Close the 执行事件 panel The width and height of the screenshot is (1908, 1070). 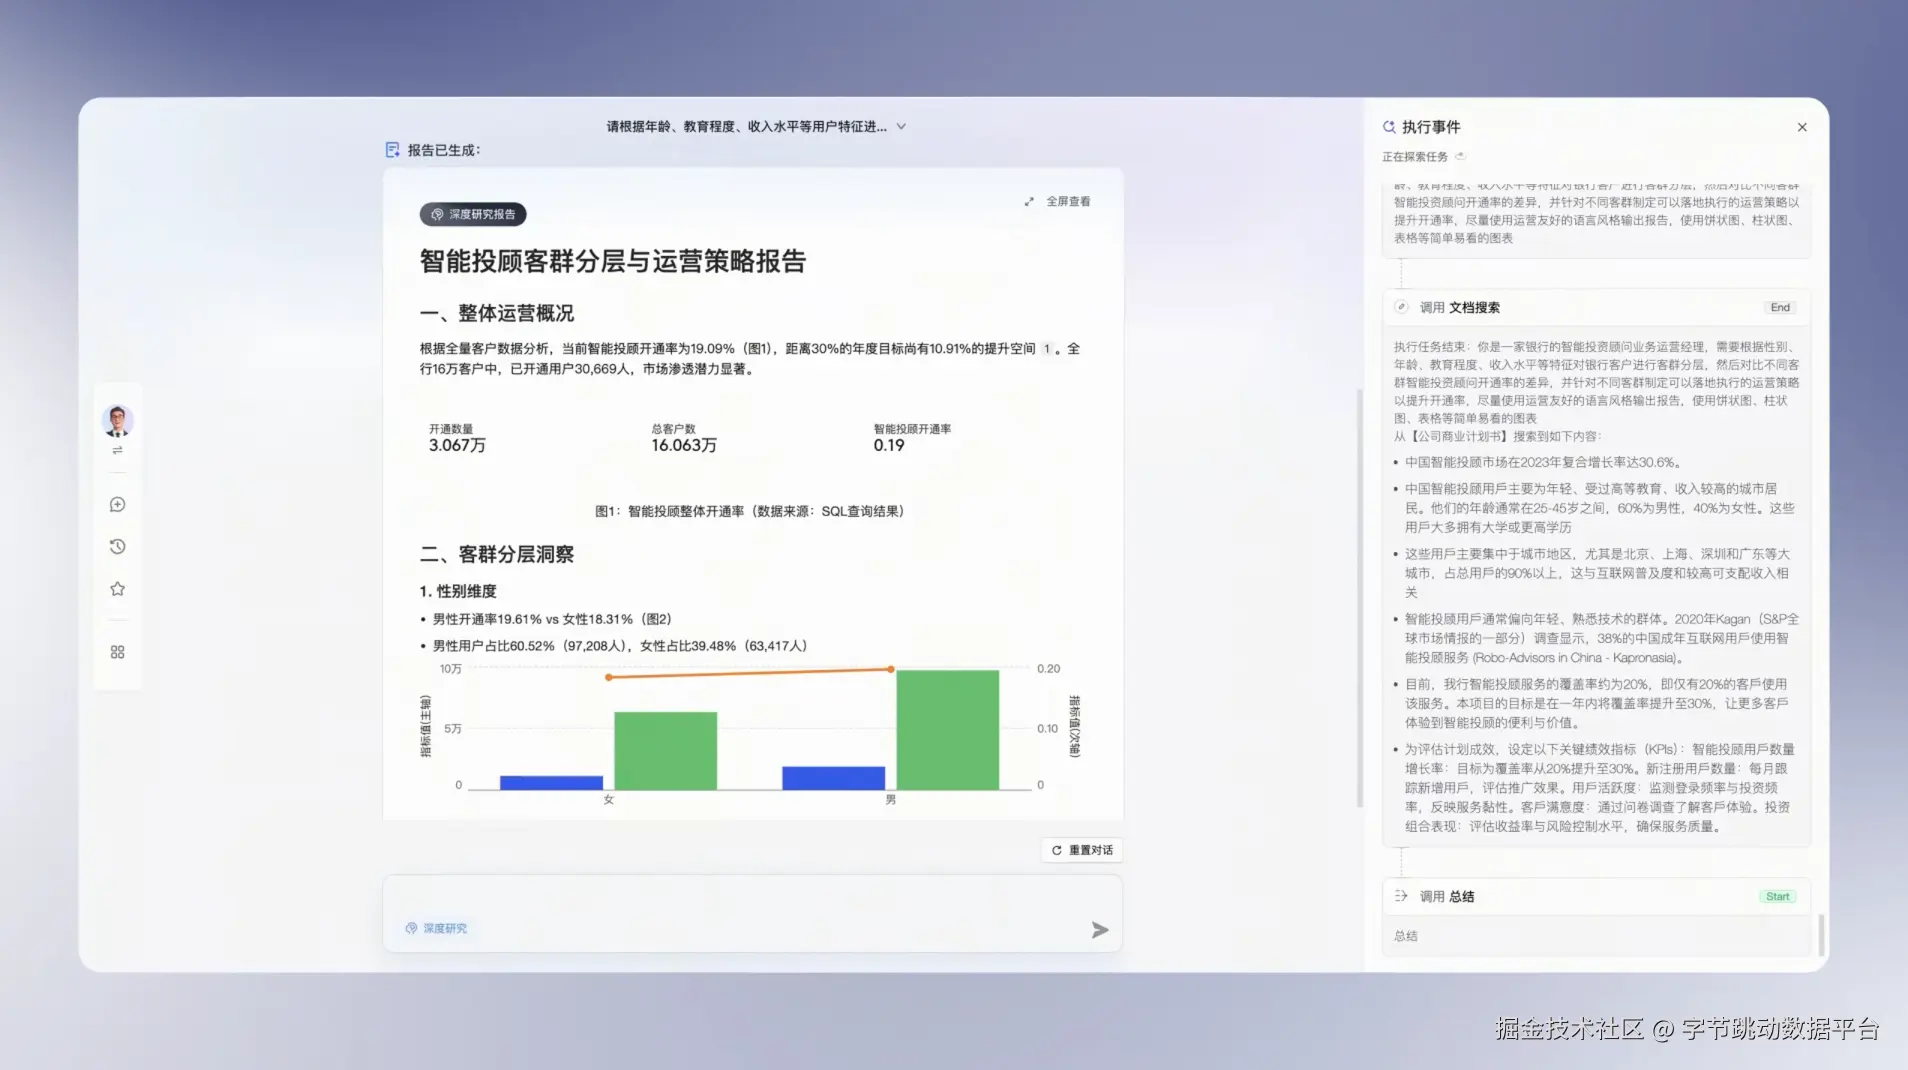pos(1802,127)
